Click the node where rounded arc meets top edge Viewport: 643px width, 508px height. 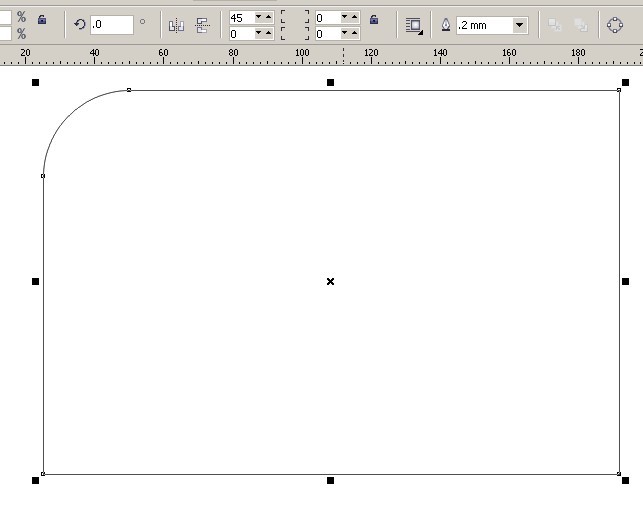[129, 90]
